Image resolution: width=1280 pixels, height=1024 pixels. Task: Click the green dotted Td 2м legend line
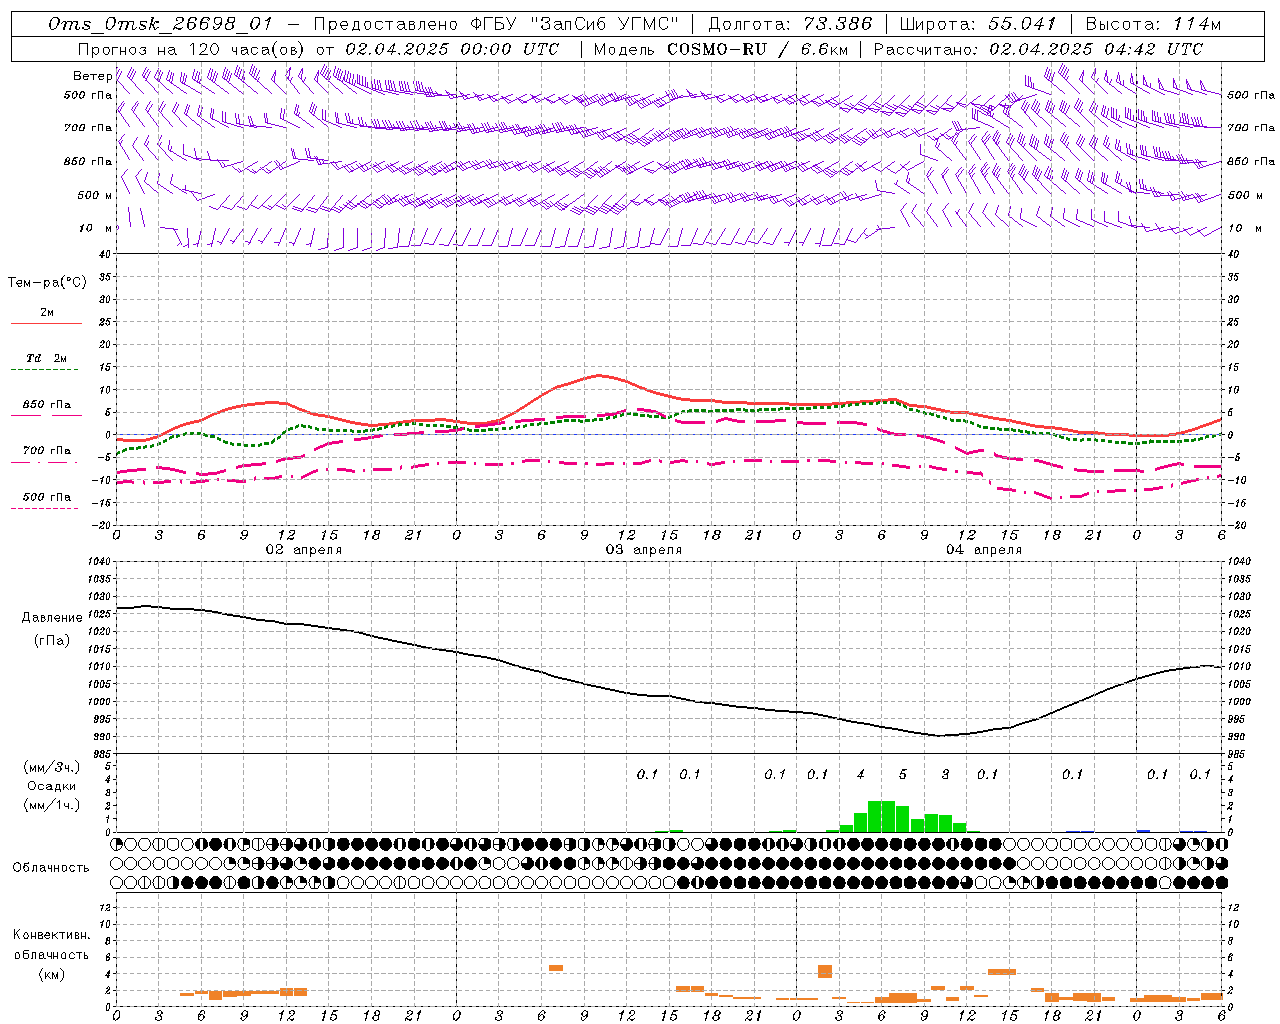(x=45, y=370)
